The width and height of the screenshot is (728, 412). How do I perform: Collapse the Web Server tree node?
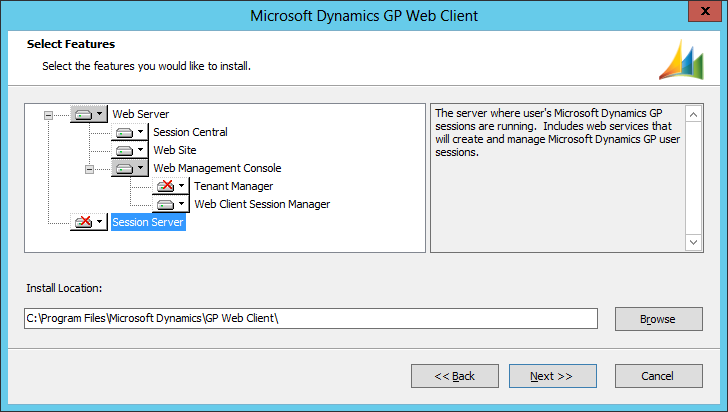click(x=48, y=115)
